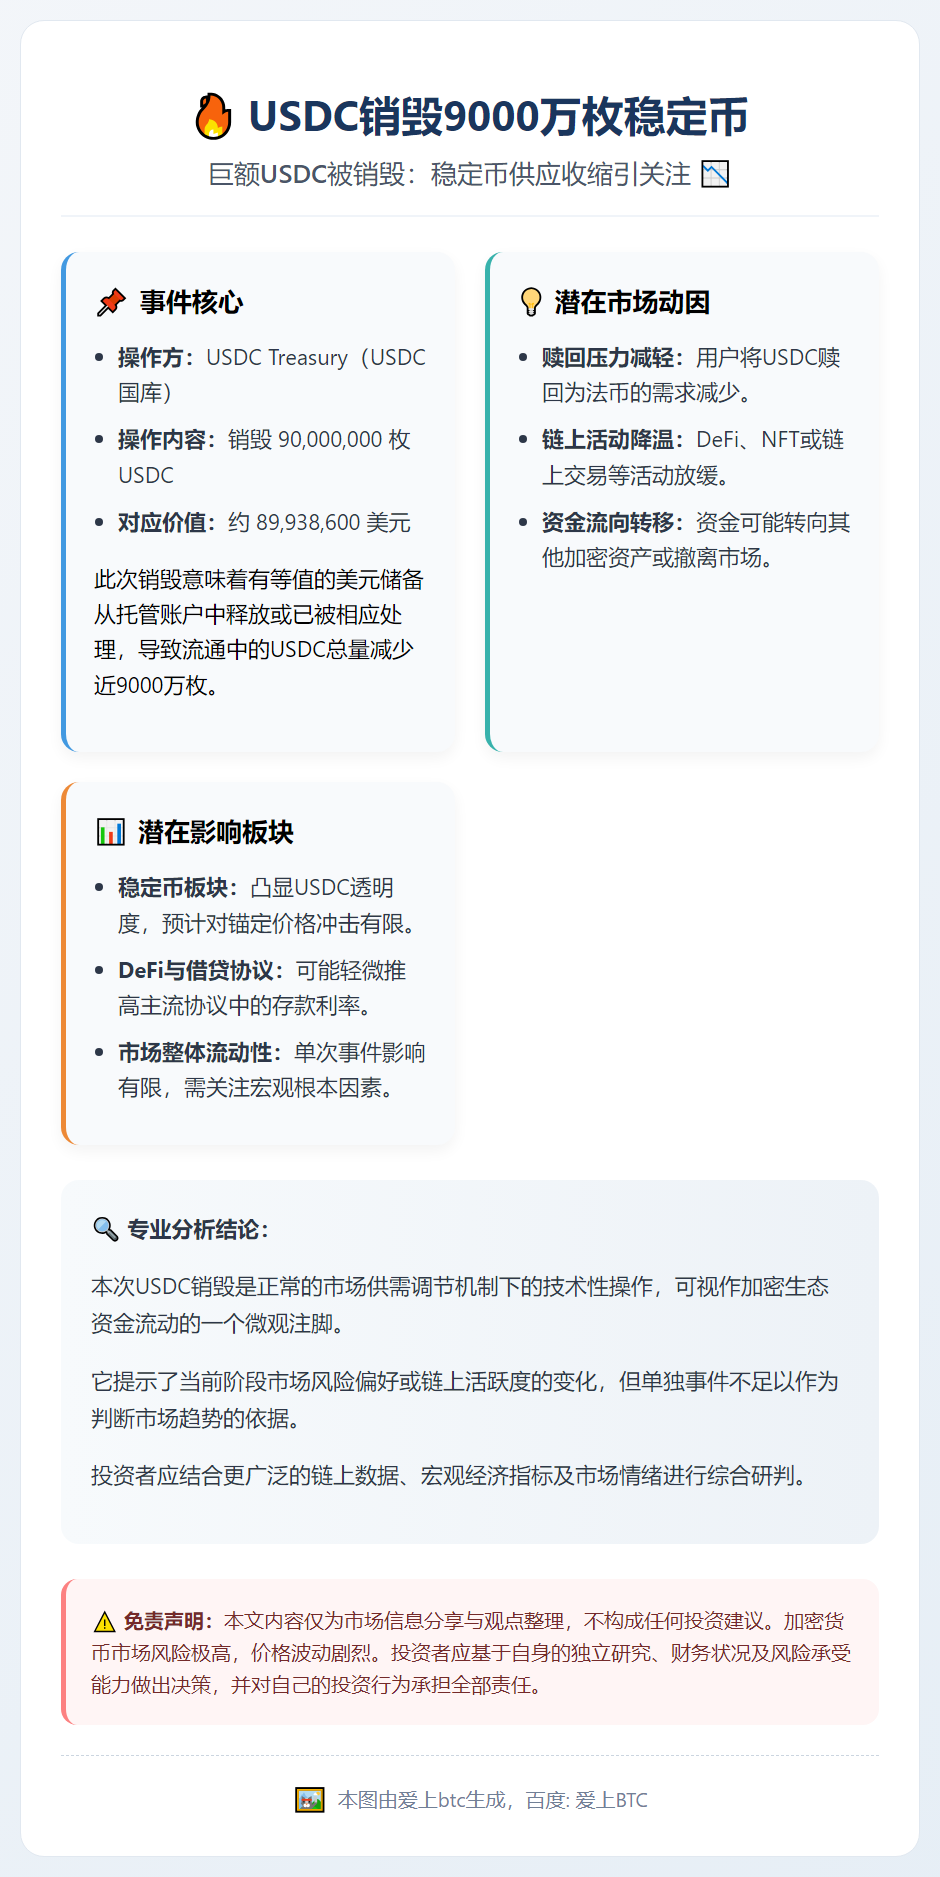Click the 资金流向转移 bullet label

point(613,523)
